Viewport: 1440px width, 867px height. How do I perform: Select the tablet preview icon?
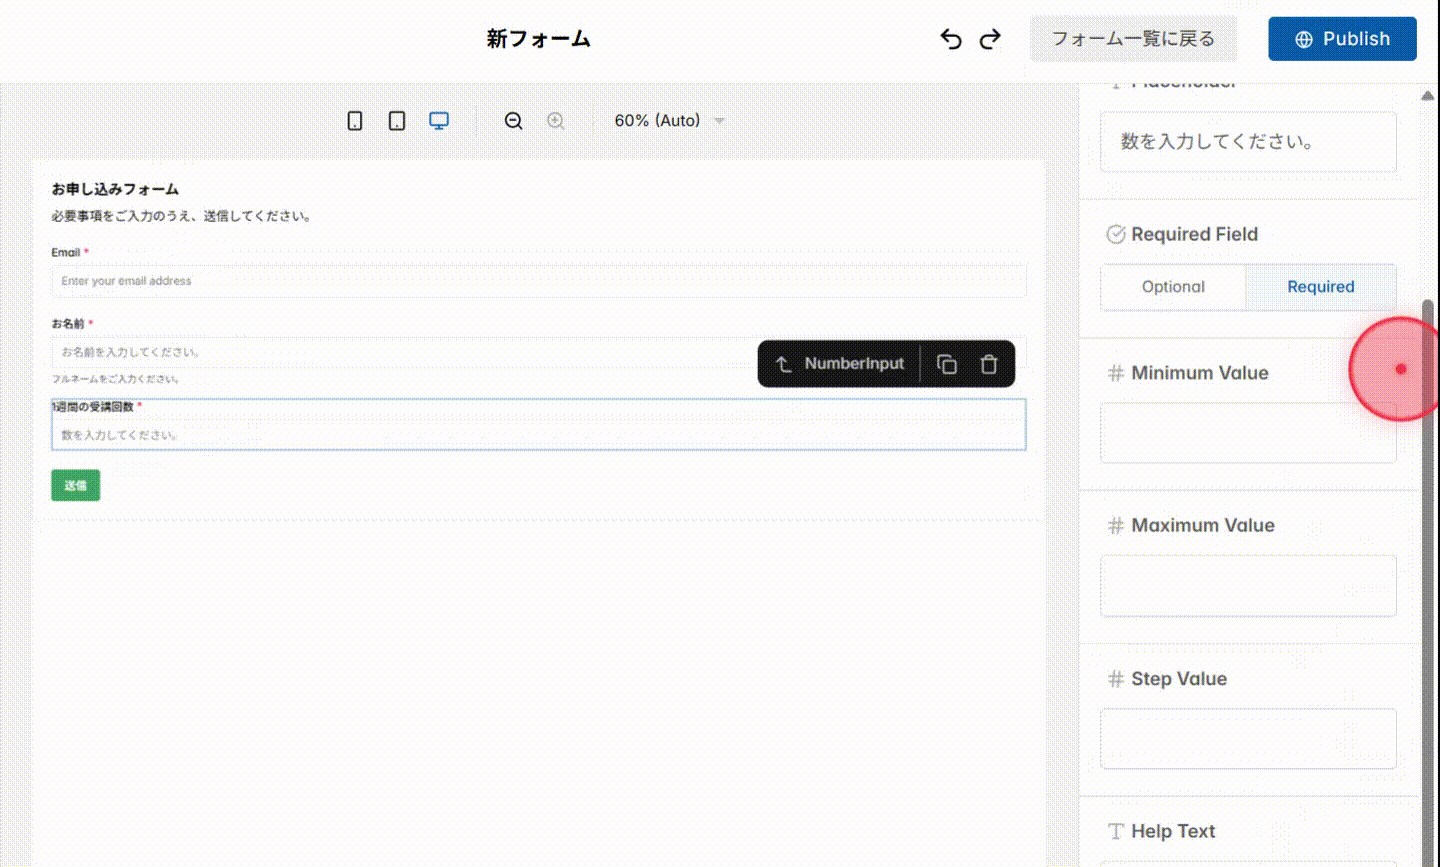coord(397,120)
